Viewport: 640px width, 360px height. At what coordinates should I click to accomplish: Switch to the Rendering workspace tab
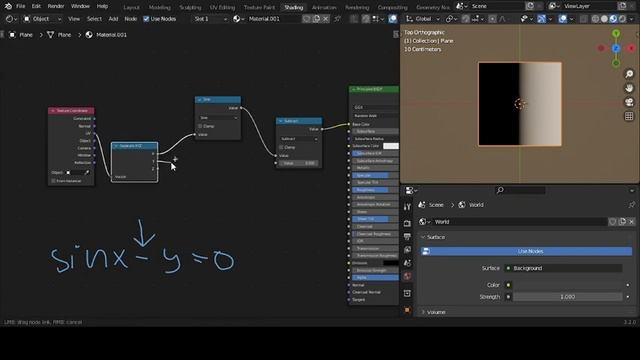coord(357,7)
